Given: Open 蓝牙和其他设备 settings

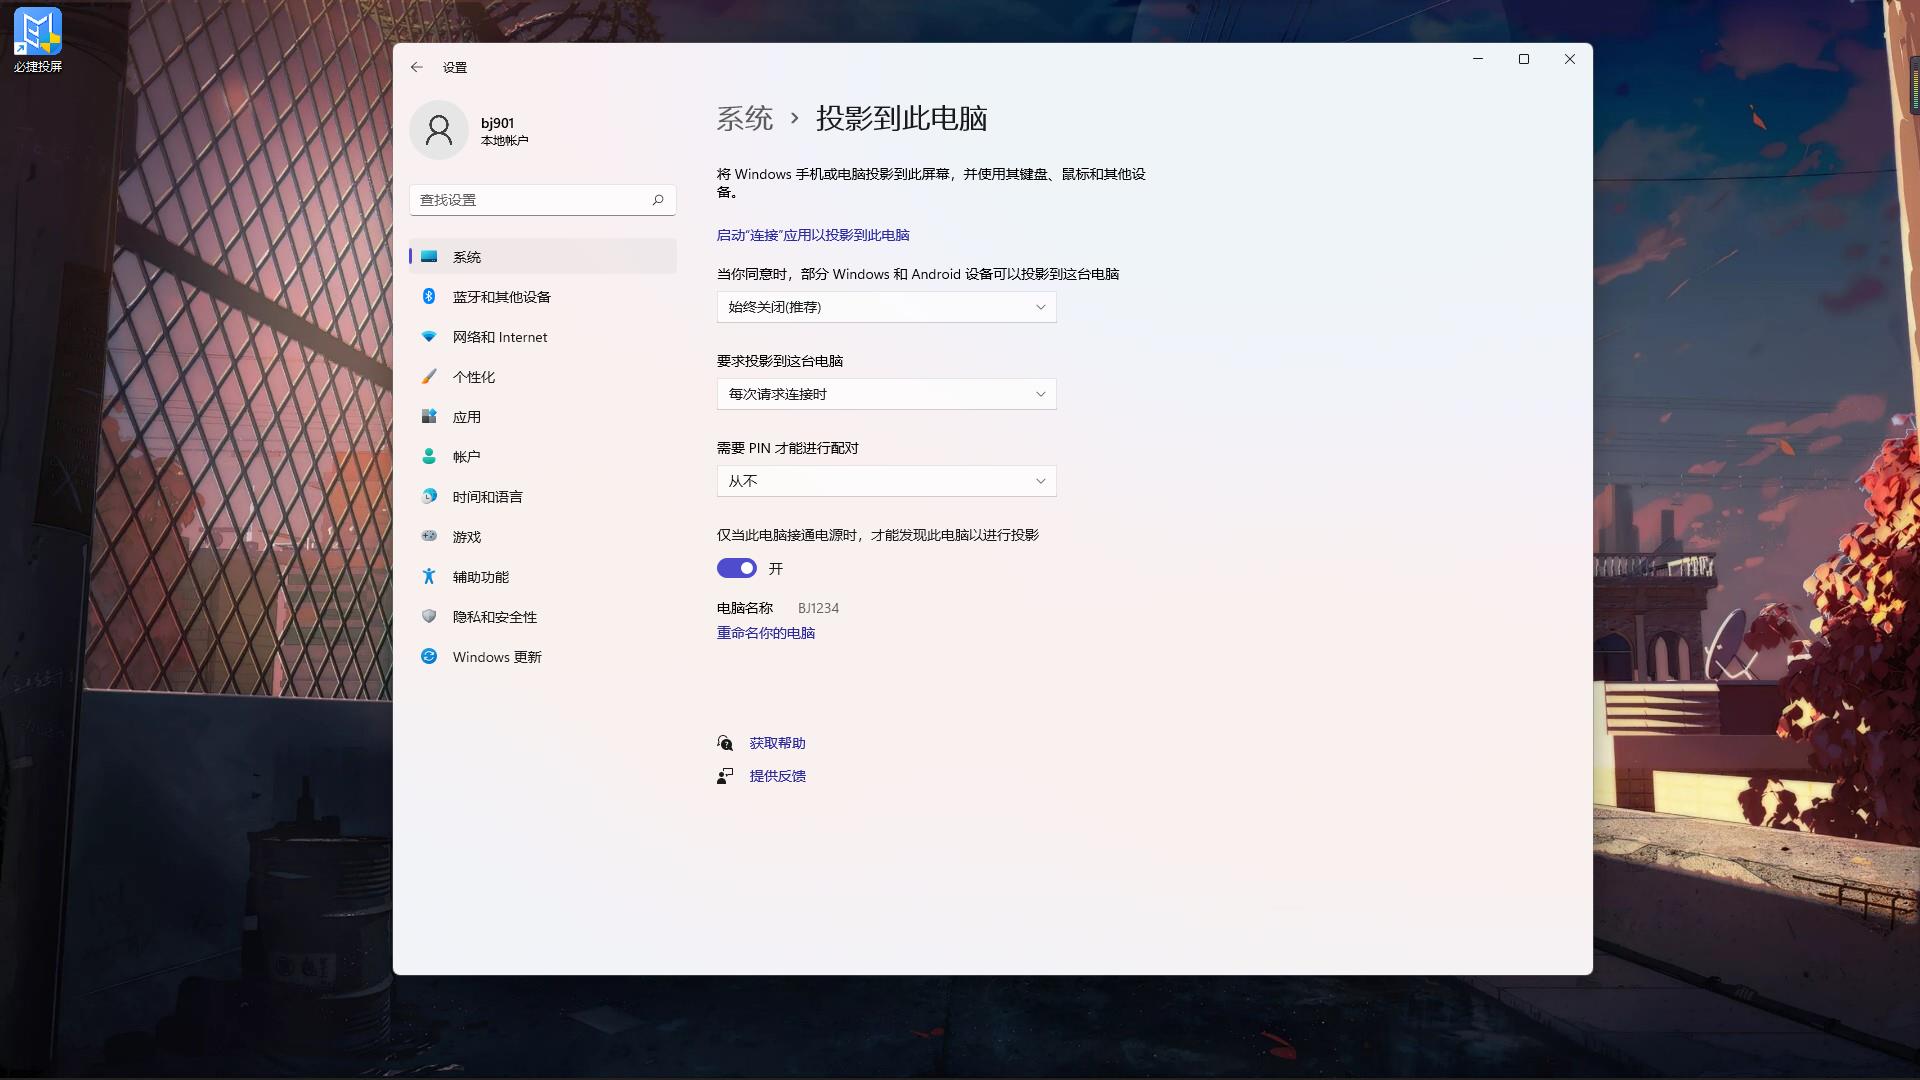Looking at the screenshot, I should pos(543,296).
